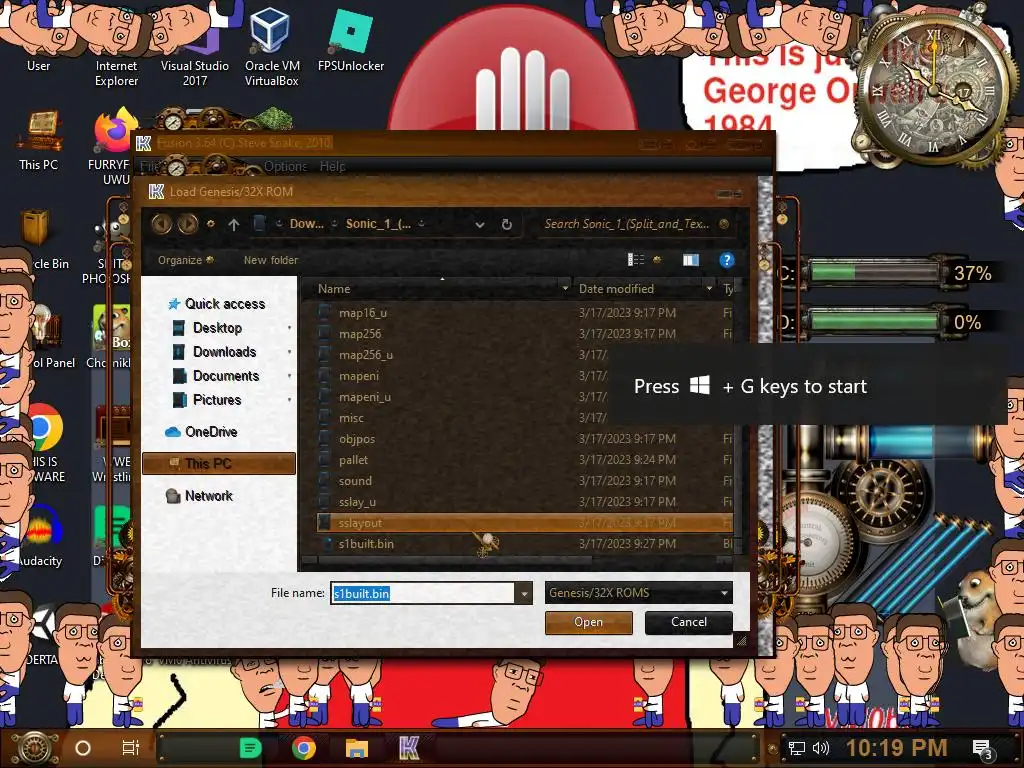Select Network in navigation pane
The image size is (1024, 768).
pos(208,496)
